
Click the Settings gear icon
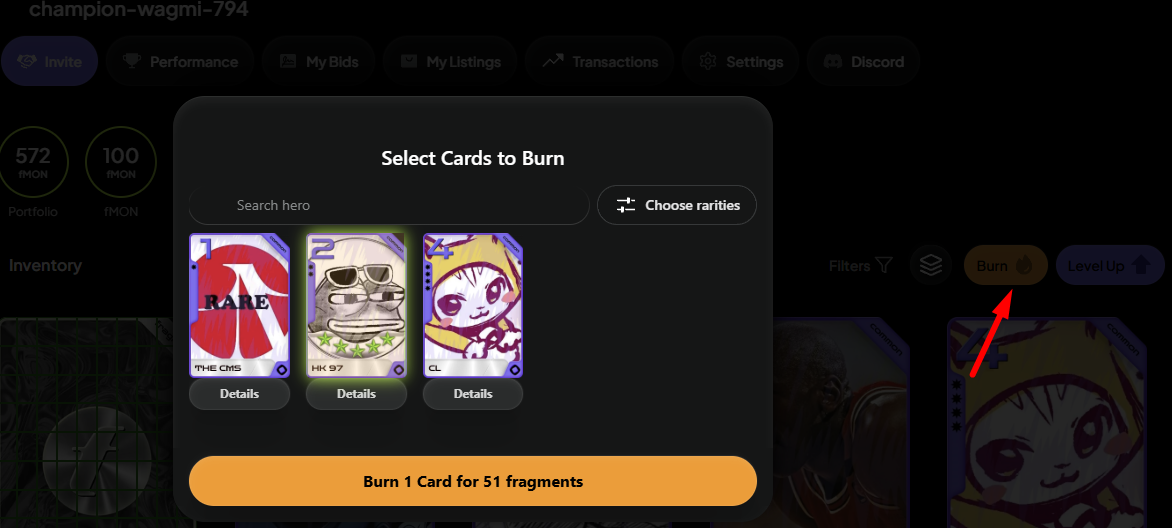point(708,62)
